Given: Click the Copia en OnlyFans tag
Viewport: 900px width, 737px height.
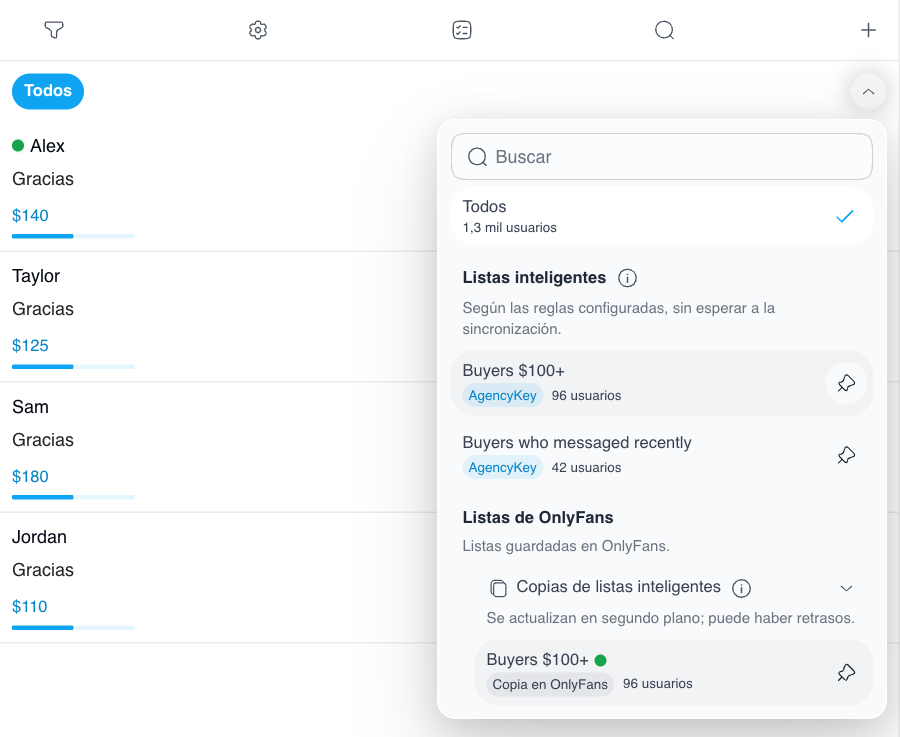Looking at the screenshot, I should (x=550, y=684).
